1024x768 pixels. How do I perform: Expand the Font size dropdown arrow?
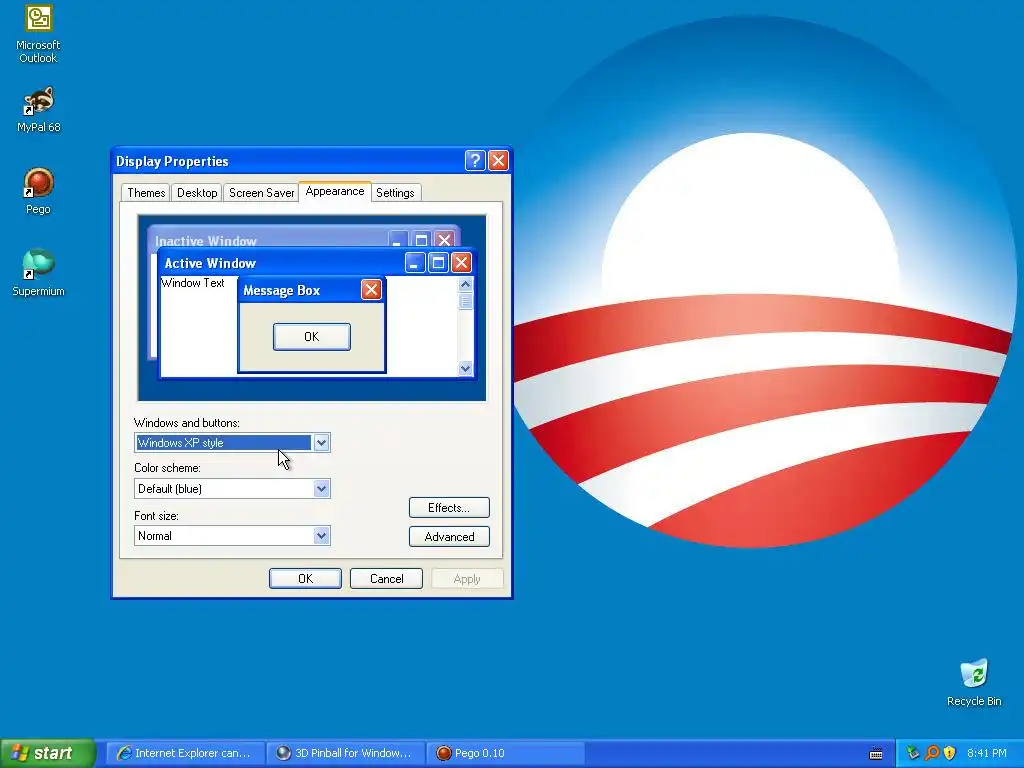321,536
